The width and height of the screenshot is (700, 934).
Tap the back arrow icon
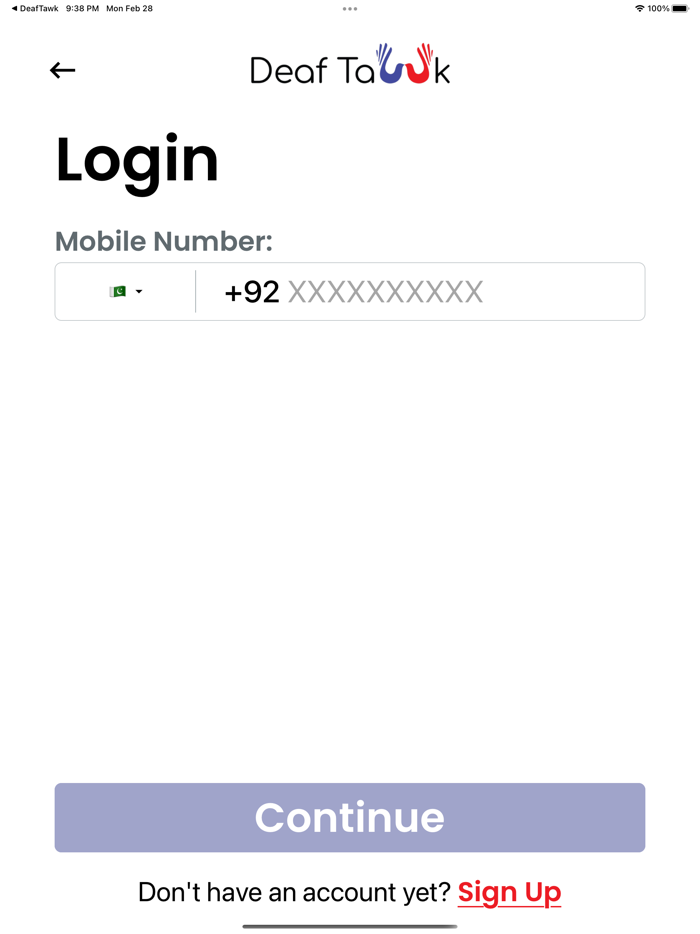tap(62, 70)
